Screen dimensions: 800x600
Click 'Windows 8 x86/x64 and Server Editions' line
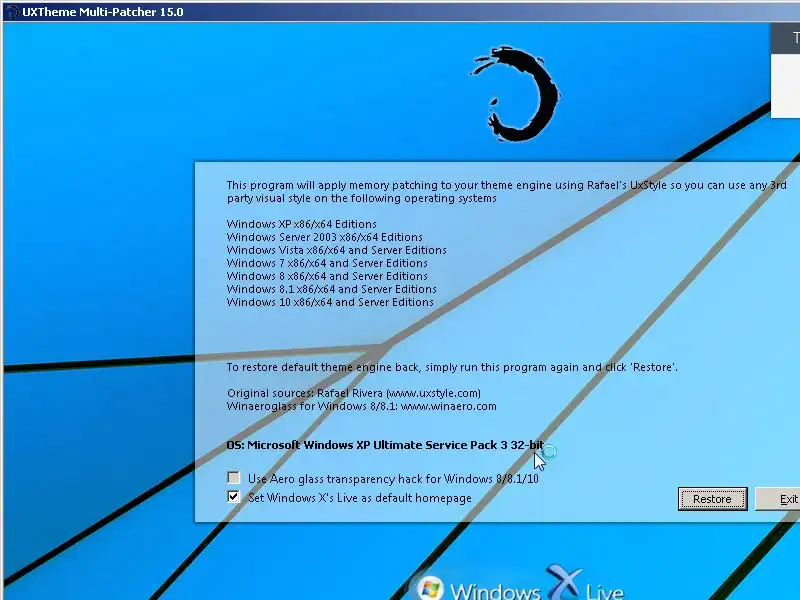(x=327, y=276)
